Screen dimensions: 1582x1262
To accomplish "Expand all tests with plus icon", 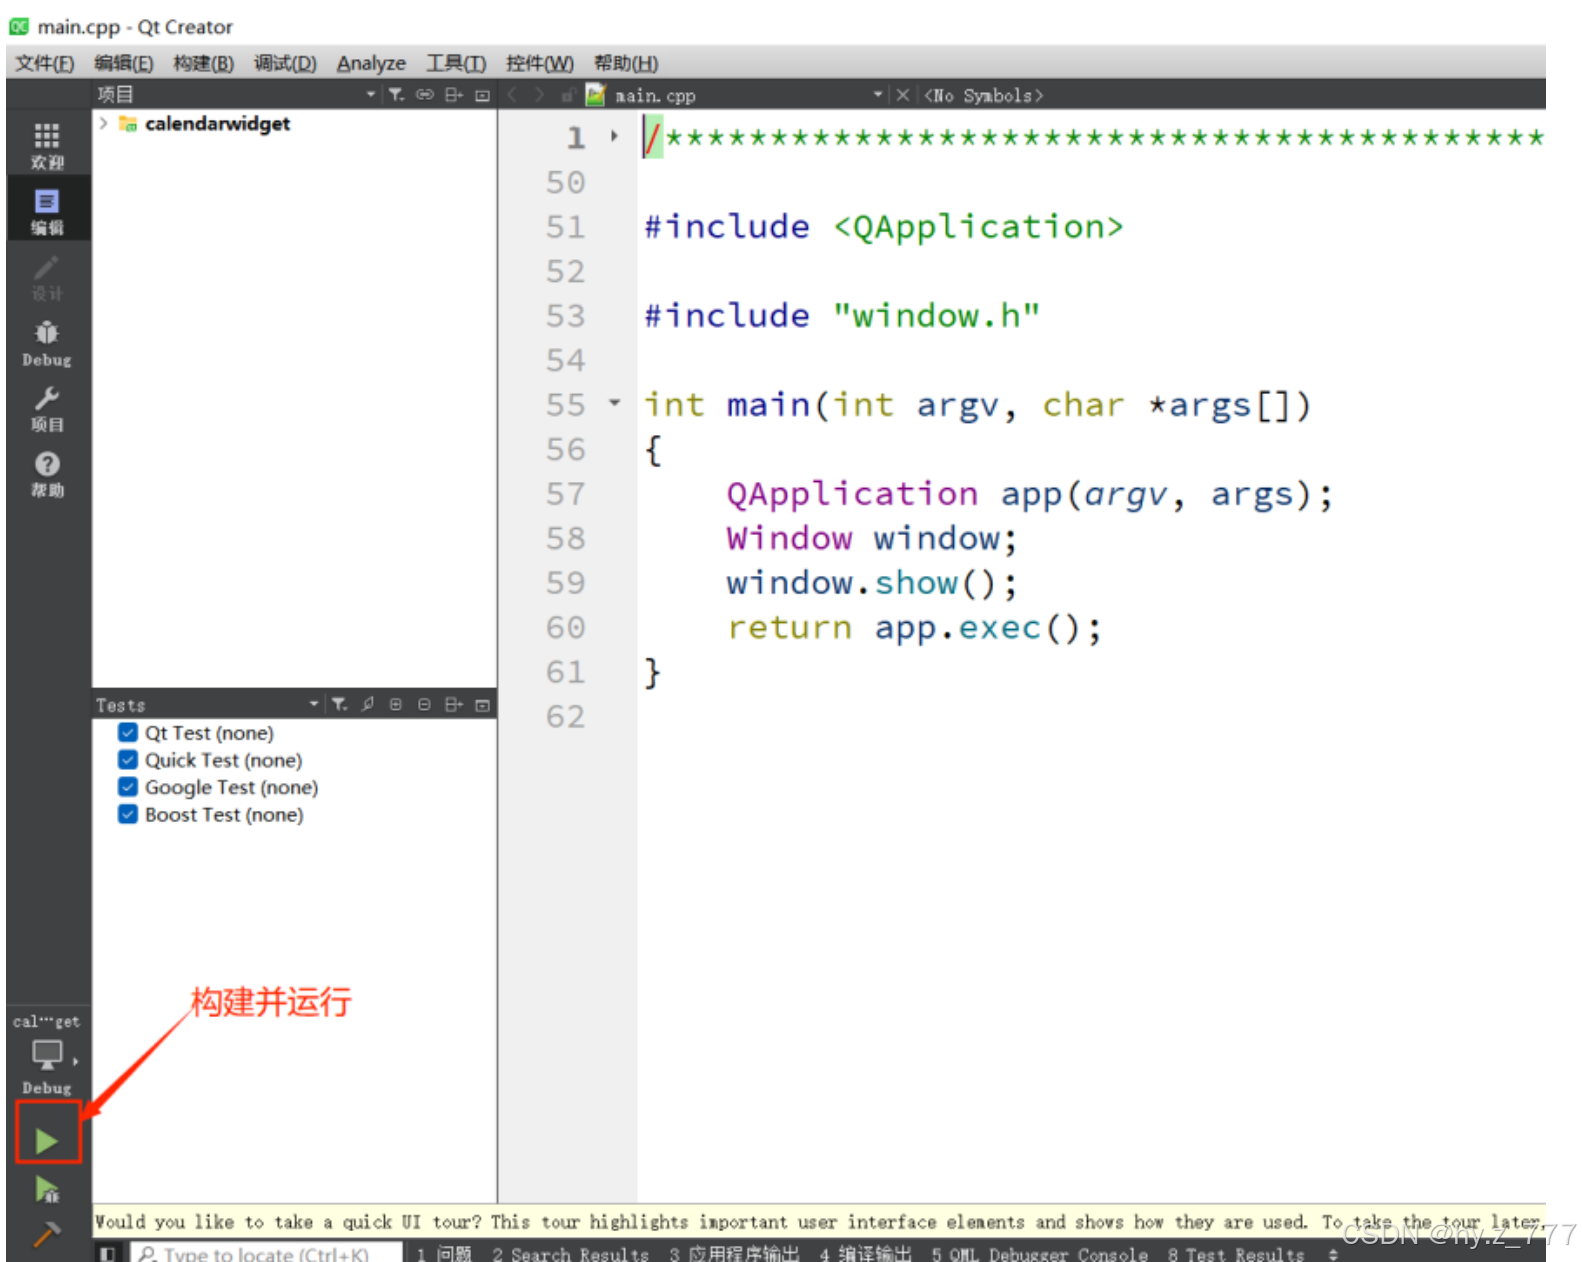I will (x=396, y=704).
